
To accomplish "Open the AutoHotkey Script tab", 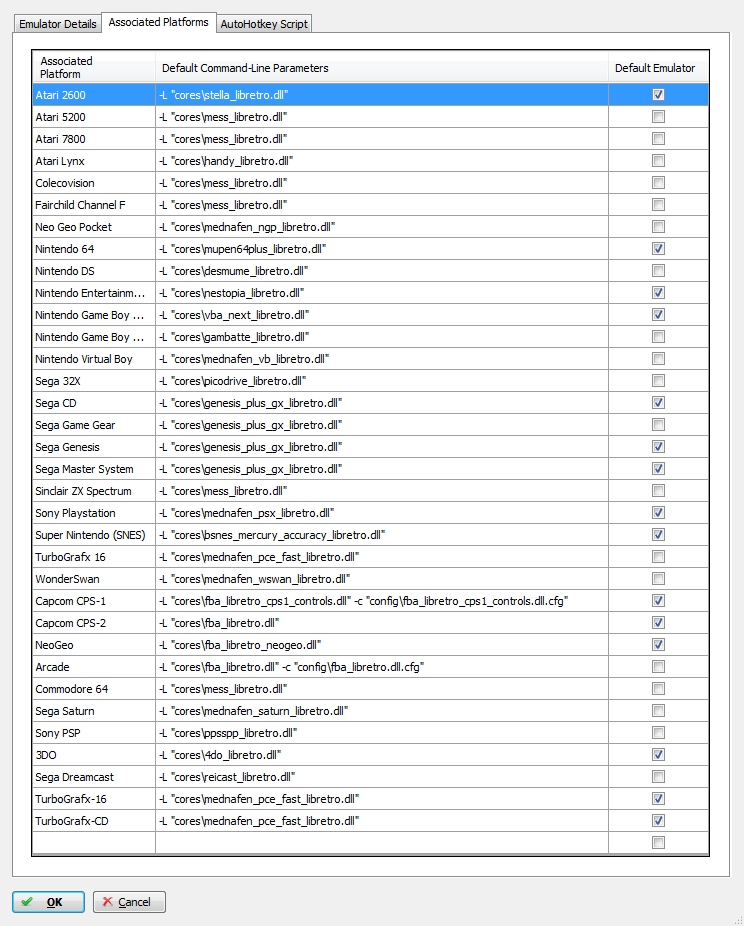I will coord(263,24).
